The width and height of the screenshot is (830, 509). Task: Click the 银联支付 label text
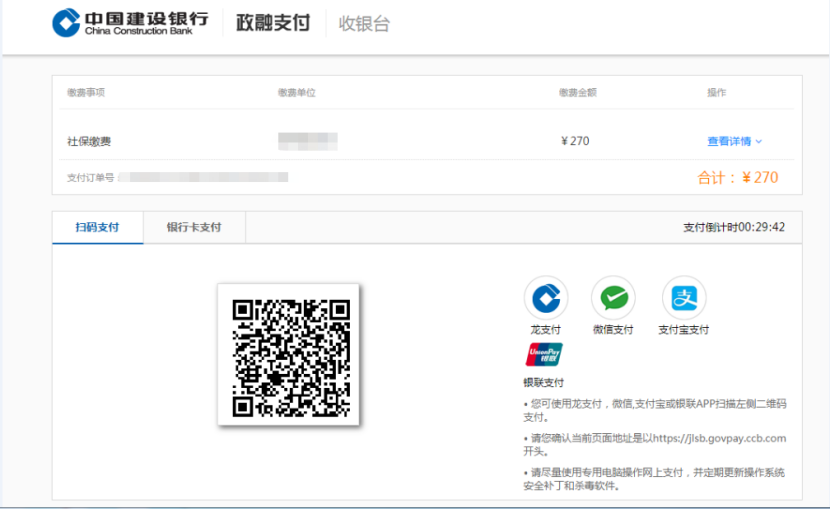tap(544, 383)
